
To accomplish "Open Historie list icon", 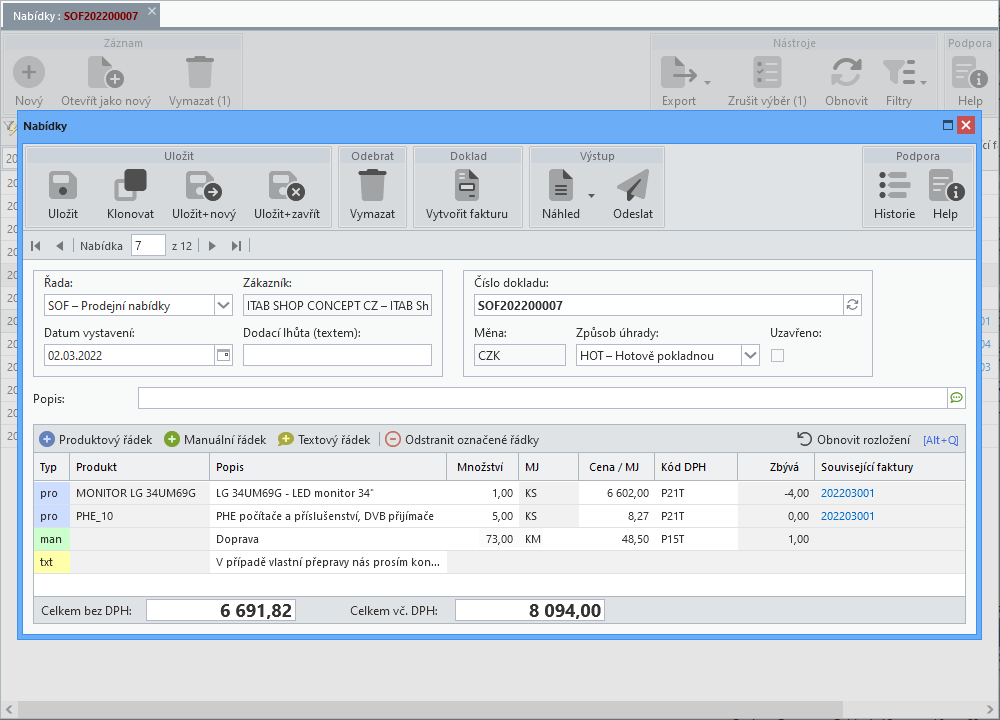I will [894, 186].
